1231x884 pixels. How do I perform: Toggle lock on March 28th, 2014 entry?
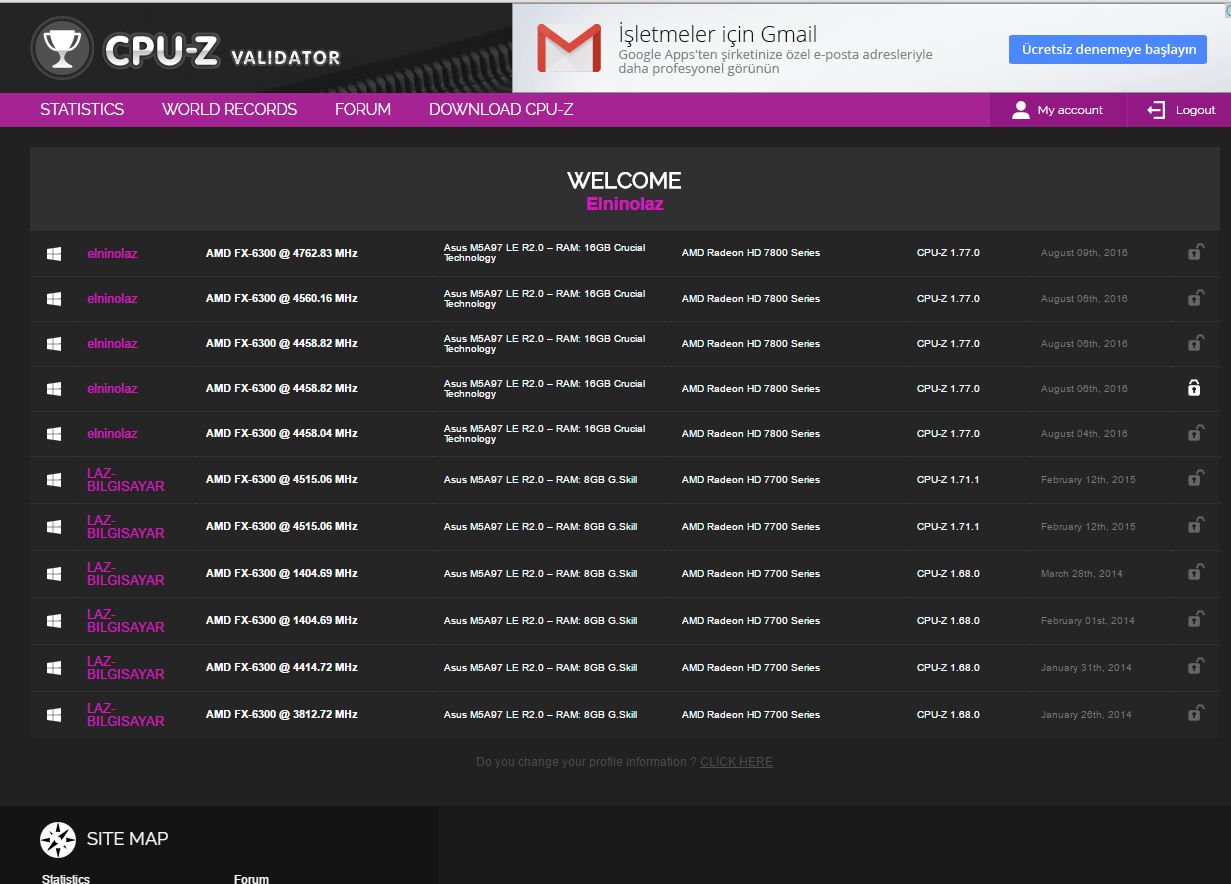tap(1194, 573)
